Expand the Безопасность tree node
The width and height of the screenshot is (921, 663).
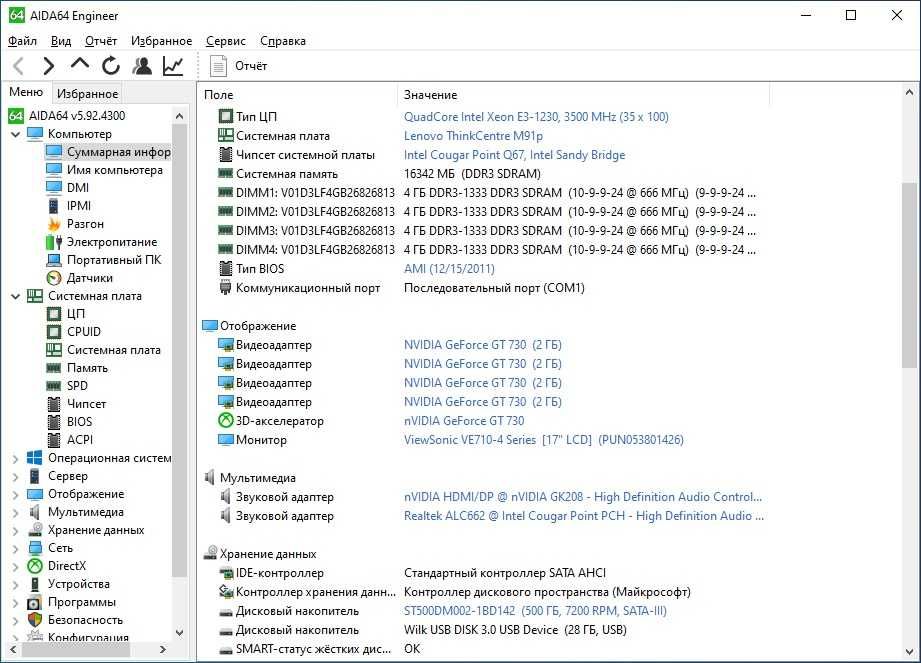(16, 621)
